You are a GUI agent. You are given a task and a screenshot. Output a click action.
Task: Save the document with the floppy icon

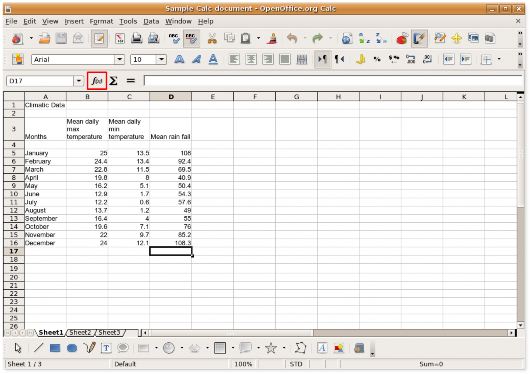pos(61,38)
